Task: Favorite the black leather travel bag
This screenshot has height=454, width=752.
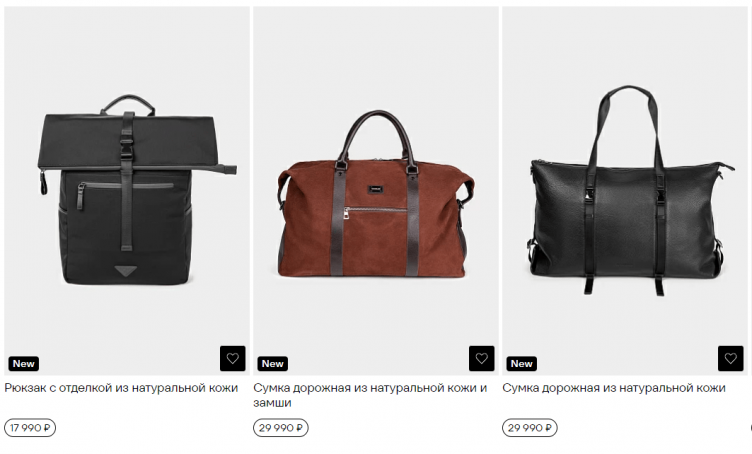Action: [730, 358]
